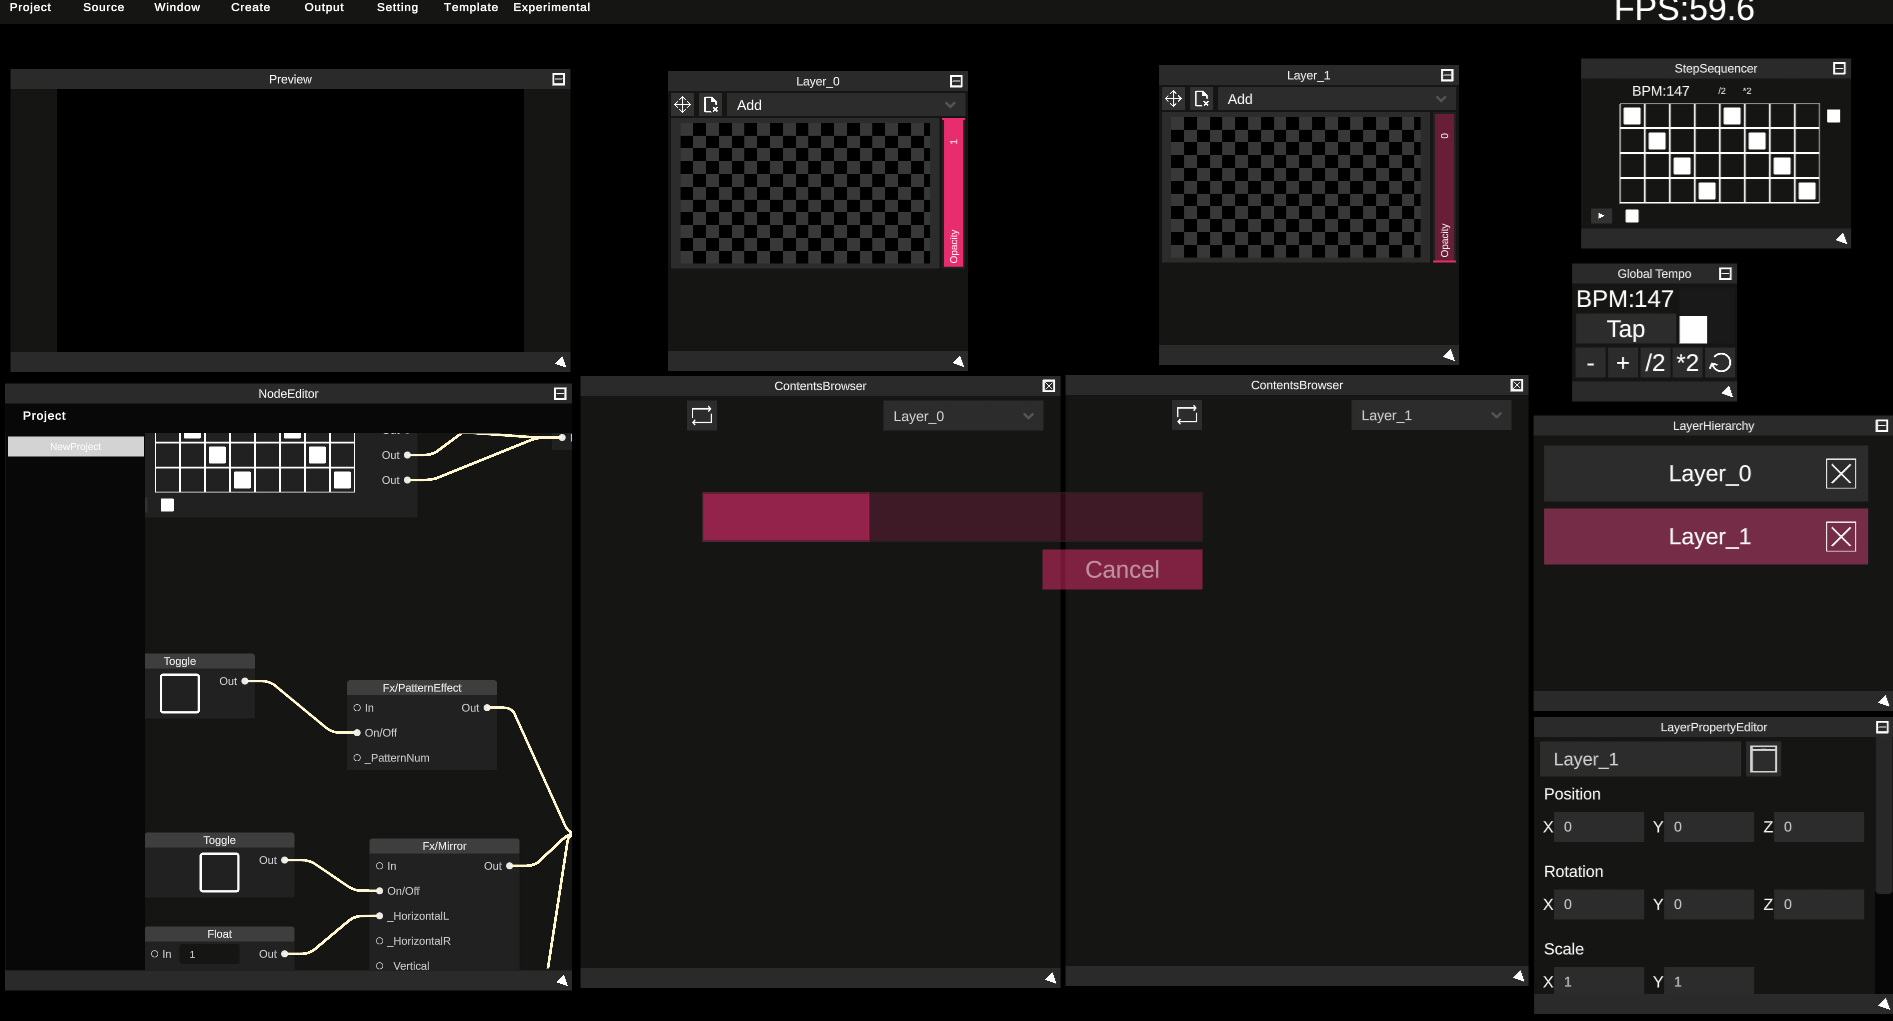Delete Layer_0 using its X icon

[x=1841, y=473]
